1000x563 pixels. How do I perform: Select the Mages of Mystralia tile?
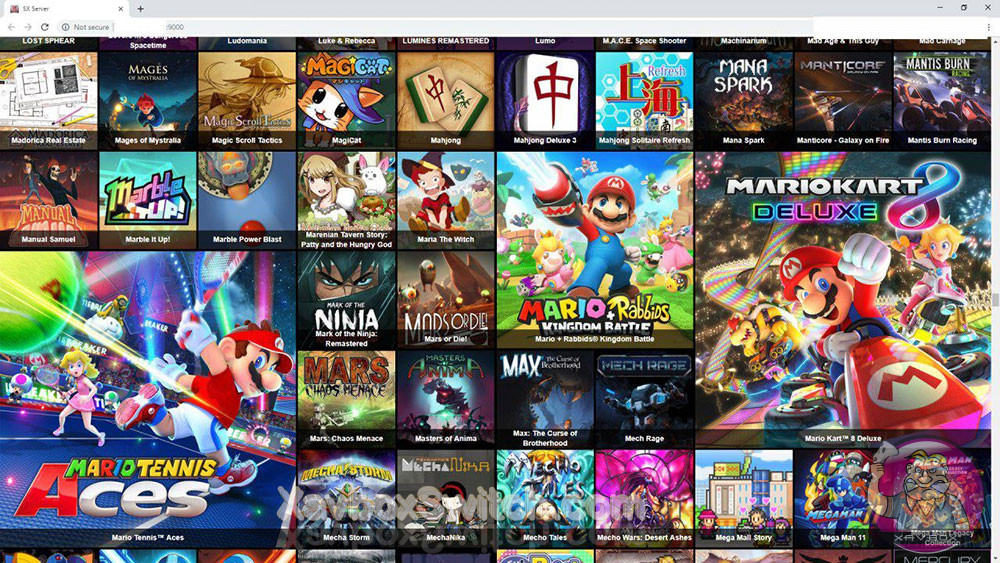click(x=148, y=100)
